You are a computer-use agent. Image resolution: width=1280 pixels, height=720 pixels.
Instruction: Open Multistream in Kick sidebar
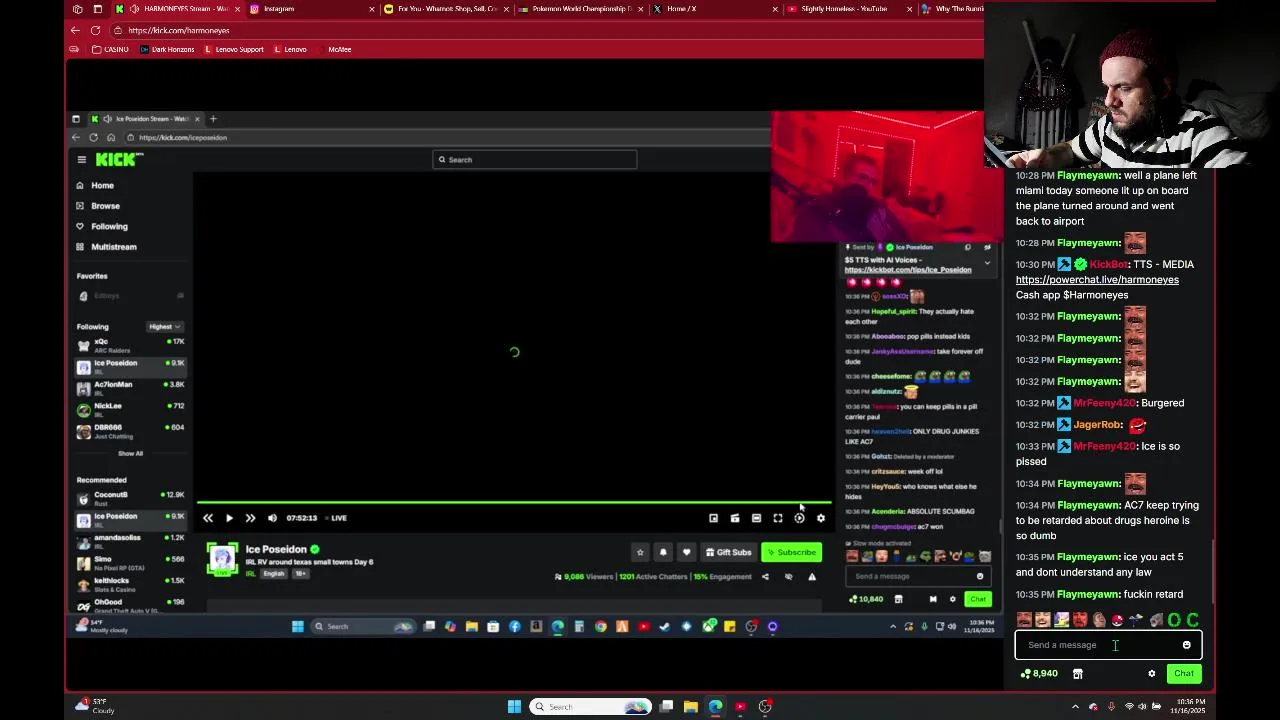click(106, 247)
